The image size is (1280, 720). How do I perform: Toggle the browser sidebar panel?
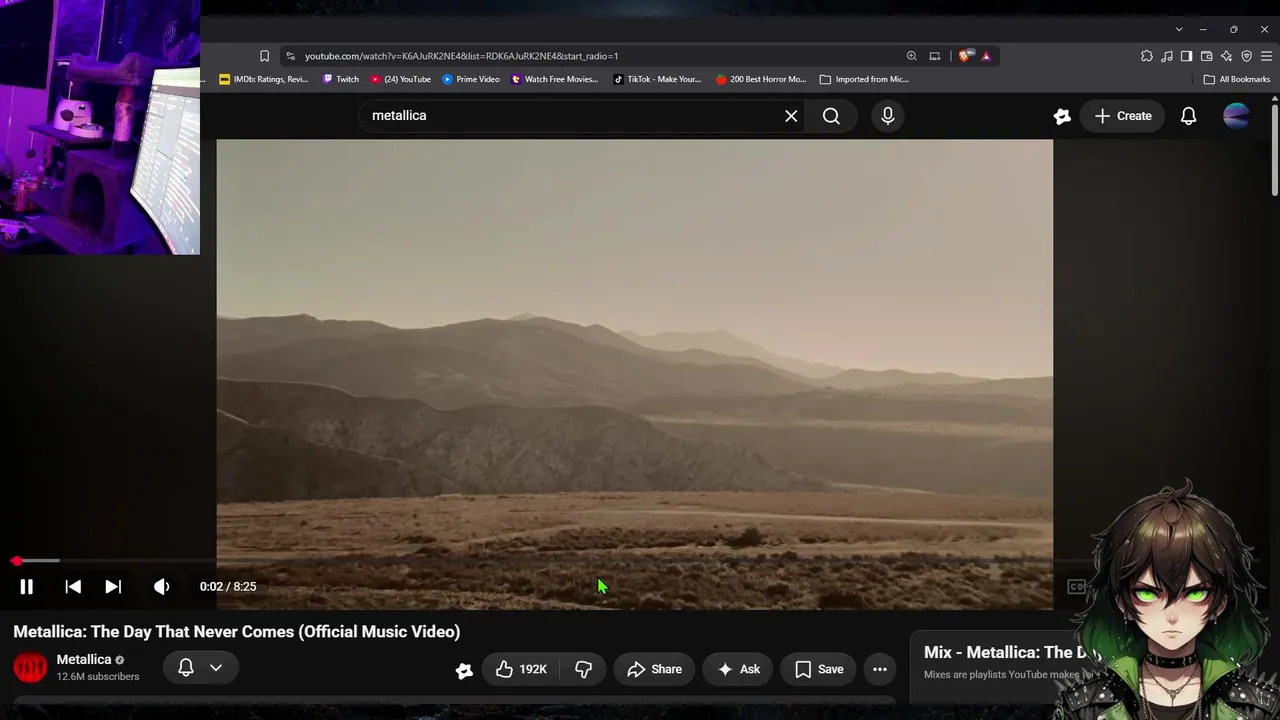pyautogui.click(x=1186, y=56)
